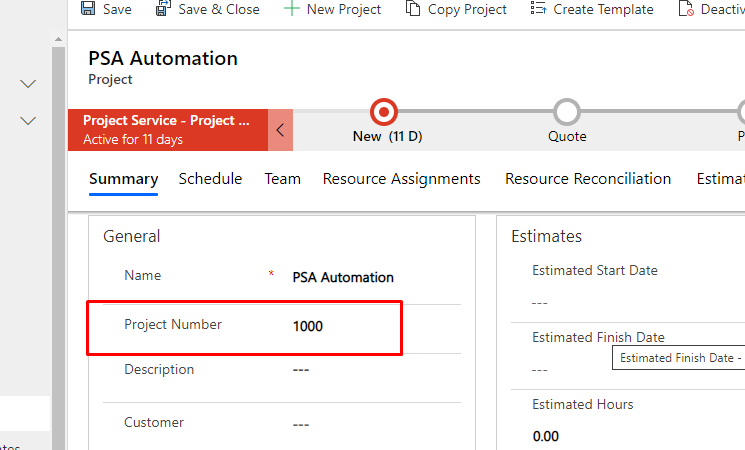The width and height of the screenshot is (745, 450).
Task: Click the Name field label
Action: 143,276
